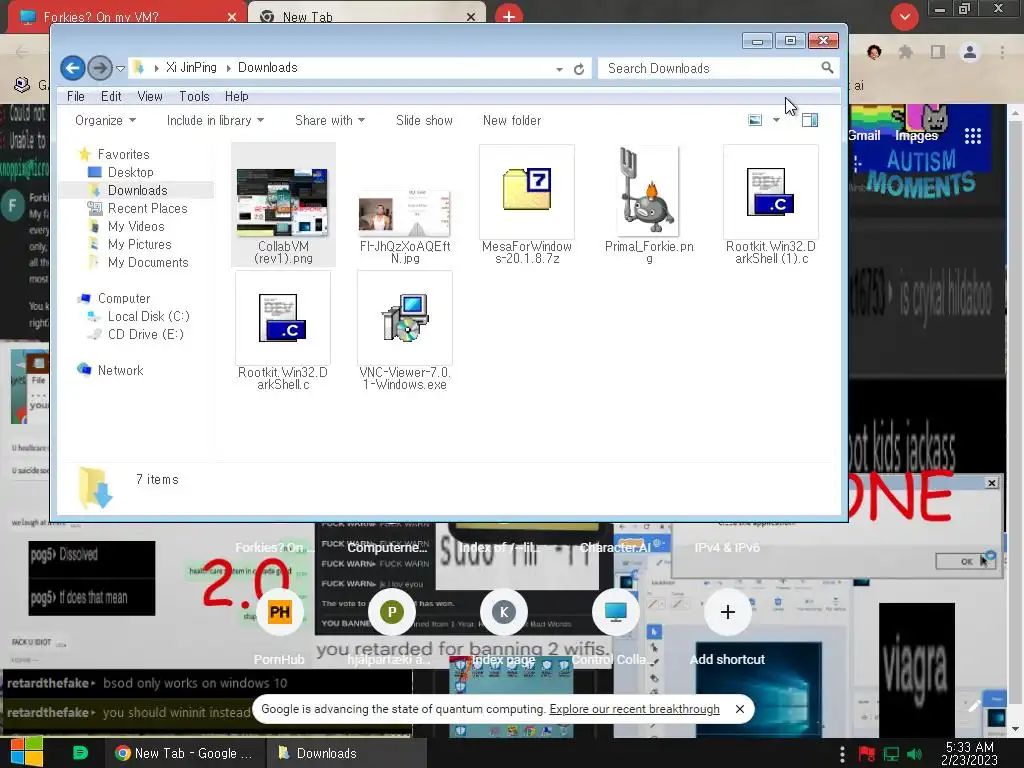This screenshot has width=1024, height=768.
Task: Refresh the Downloads folder view
Action: 579,69
